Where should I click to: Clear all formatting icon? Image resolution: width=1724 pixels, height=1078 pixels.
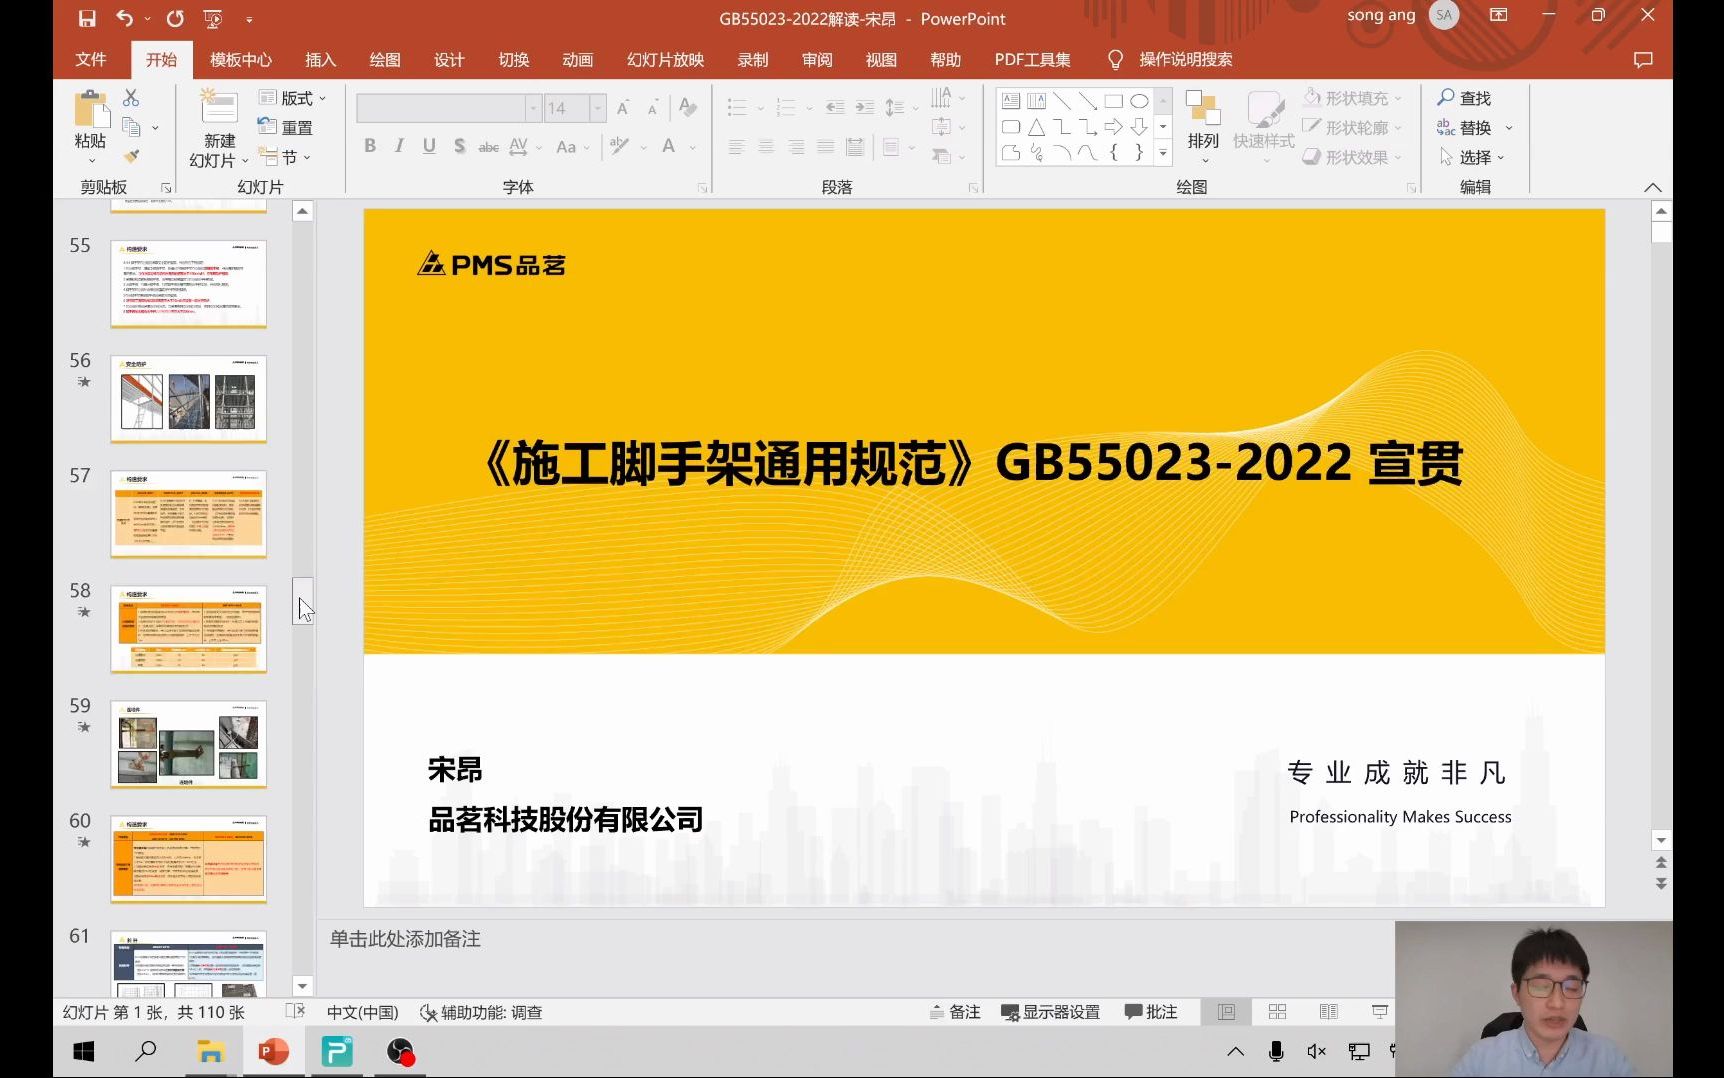tap(687, 107)
